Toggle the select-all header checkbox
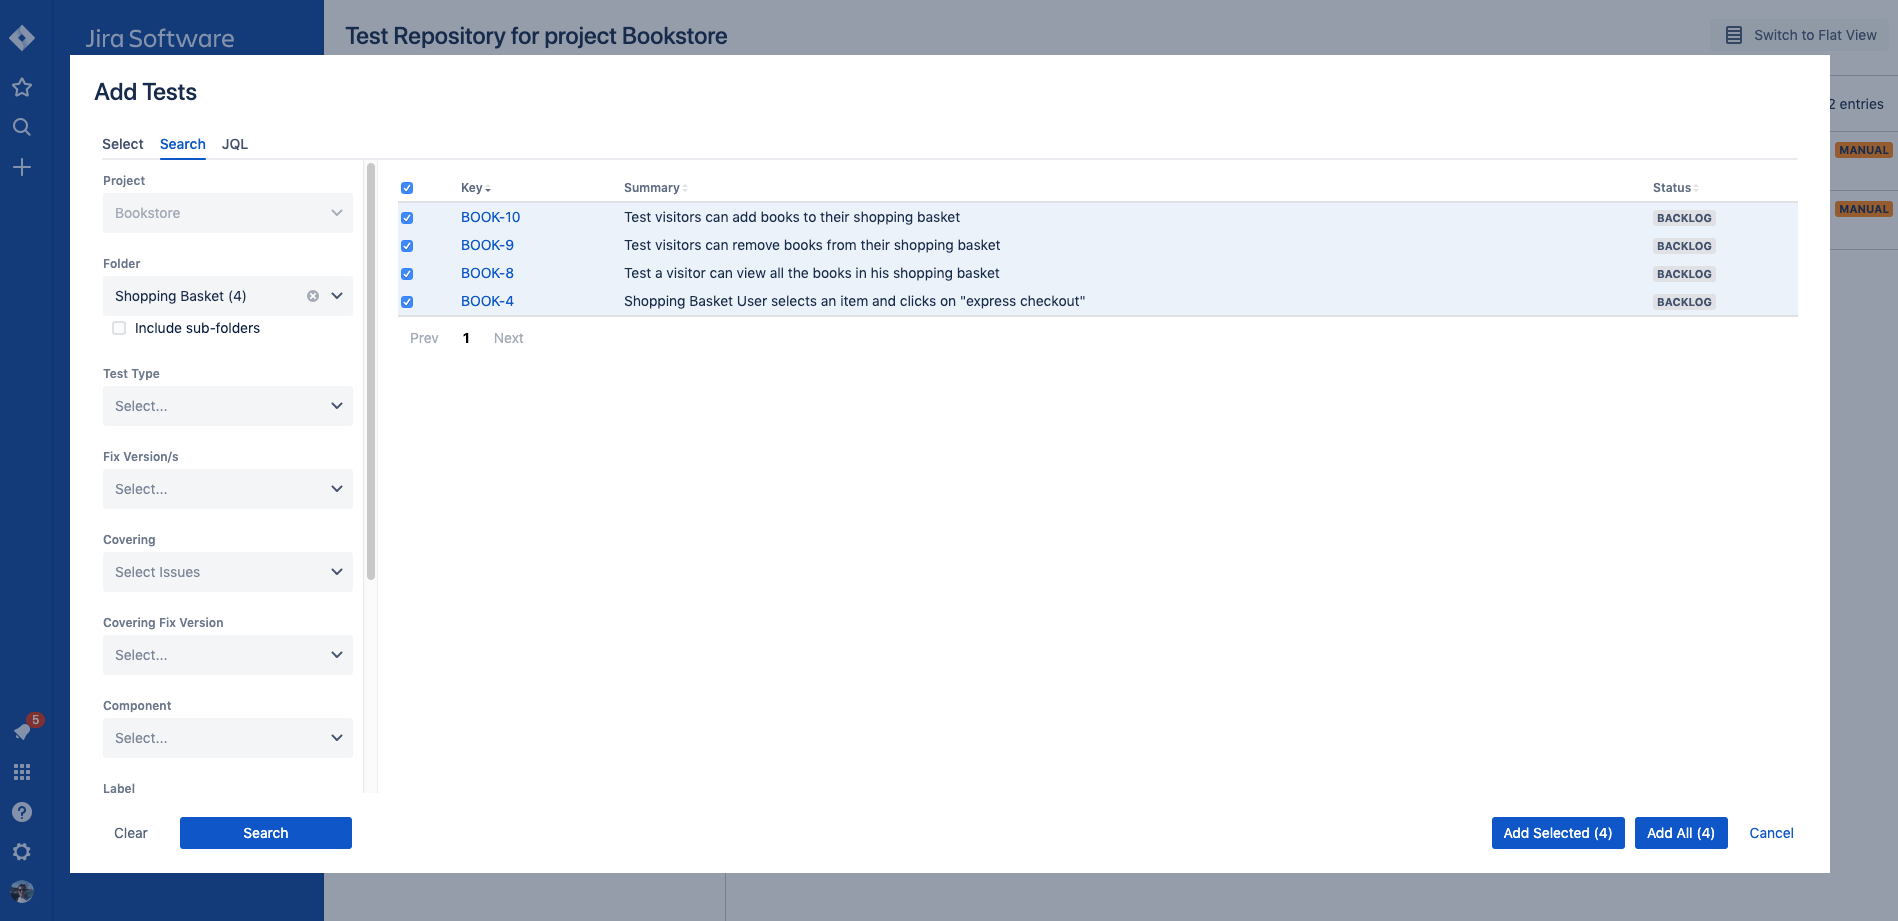 click(x=407, y=188)
